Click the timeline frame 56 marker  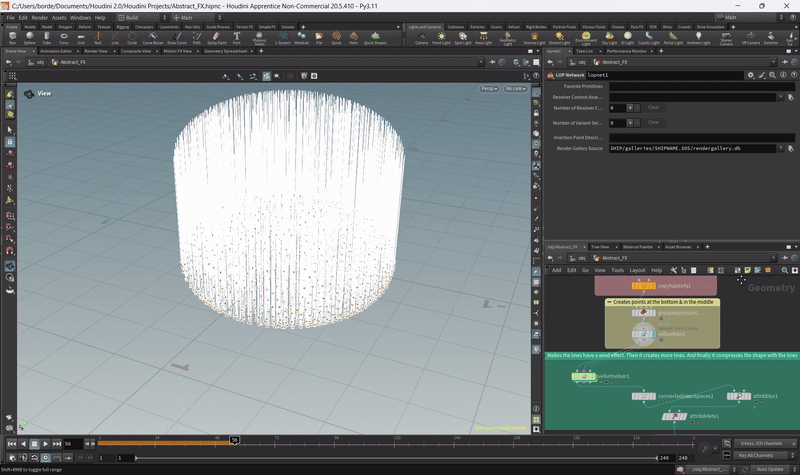[234, 440]
